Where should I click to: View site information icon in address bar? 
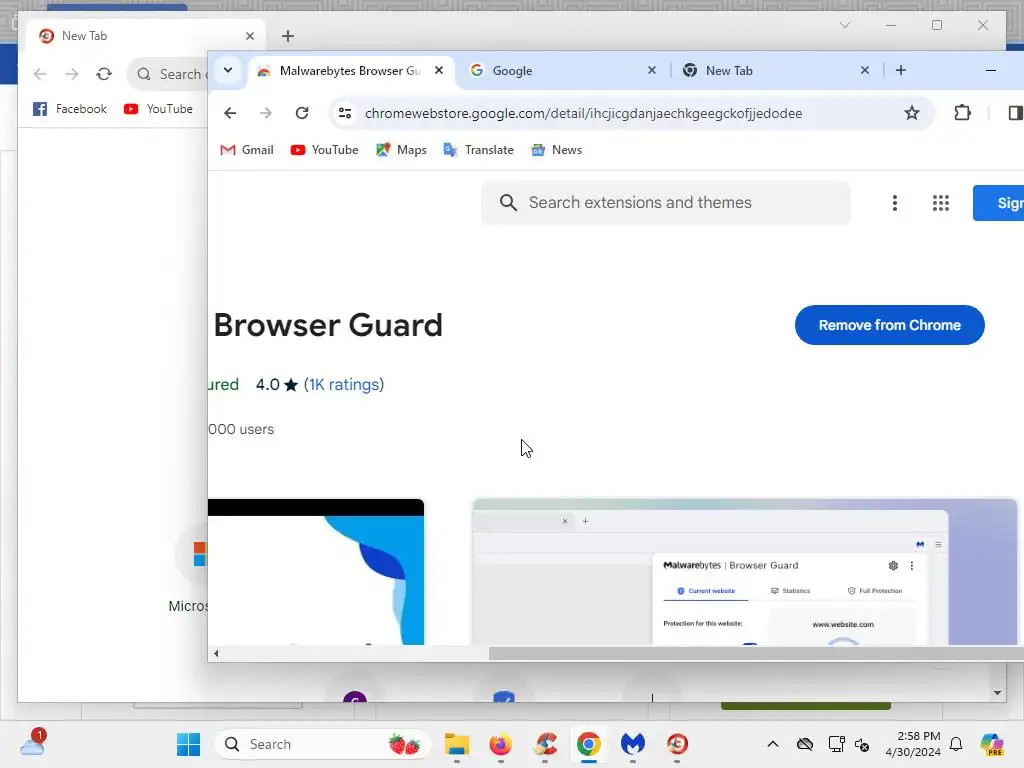pyautogui.click(x=345, y=113)
